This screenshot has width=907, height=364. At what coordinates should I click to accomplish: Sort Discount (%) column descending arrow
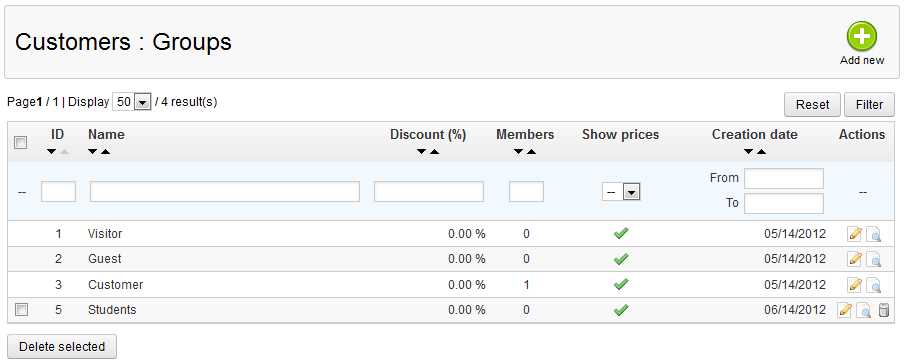[x=422, y=152]
